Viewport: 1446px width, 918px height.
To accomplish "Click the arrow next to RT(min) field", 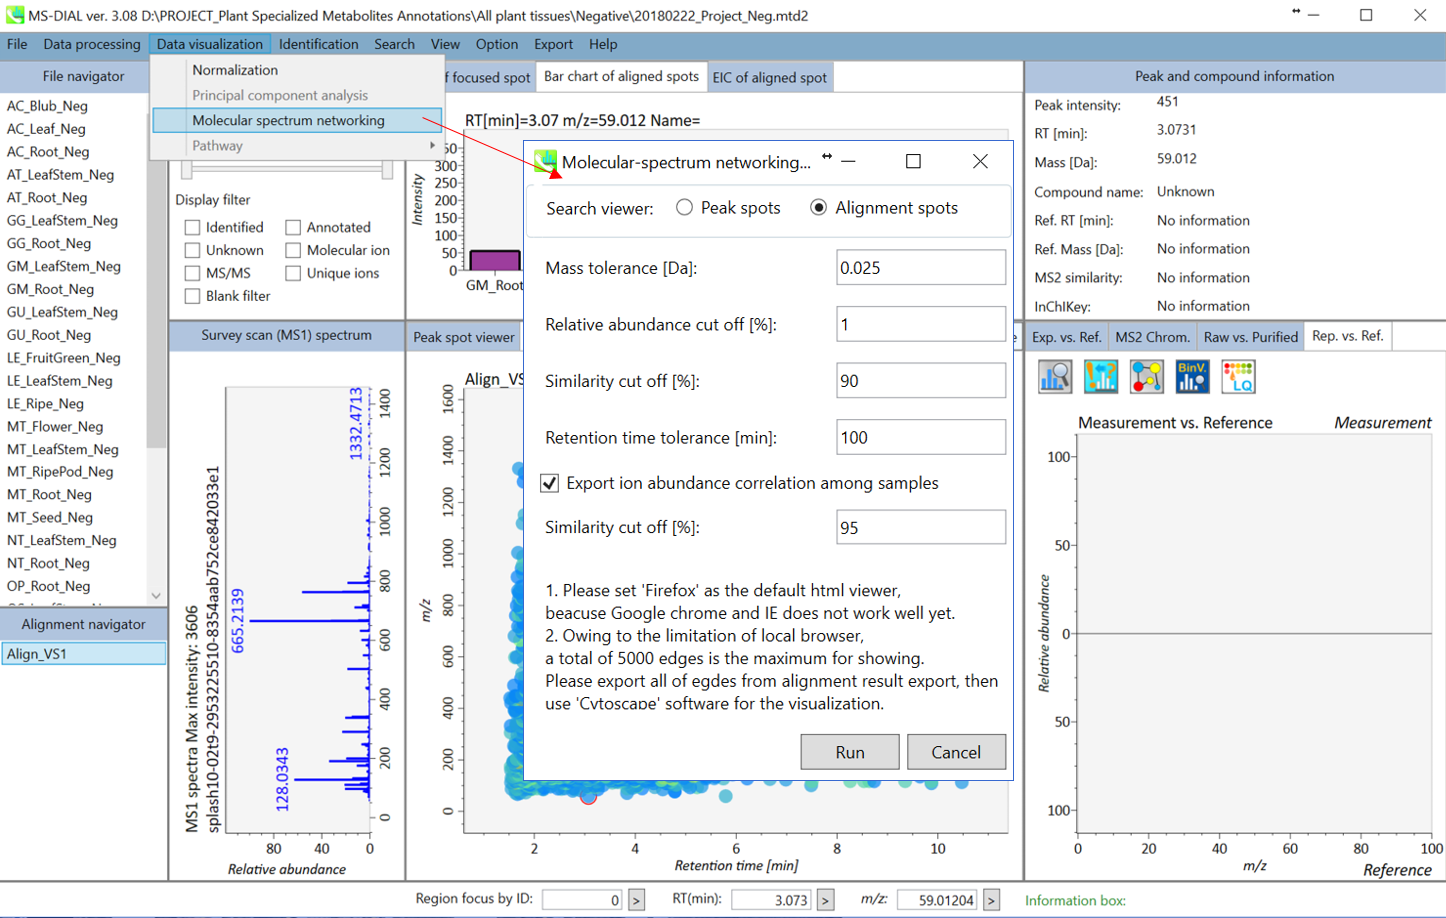I will pos(826,901).
